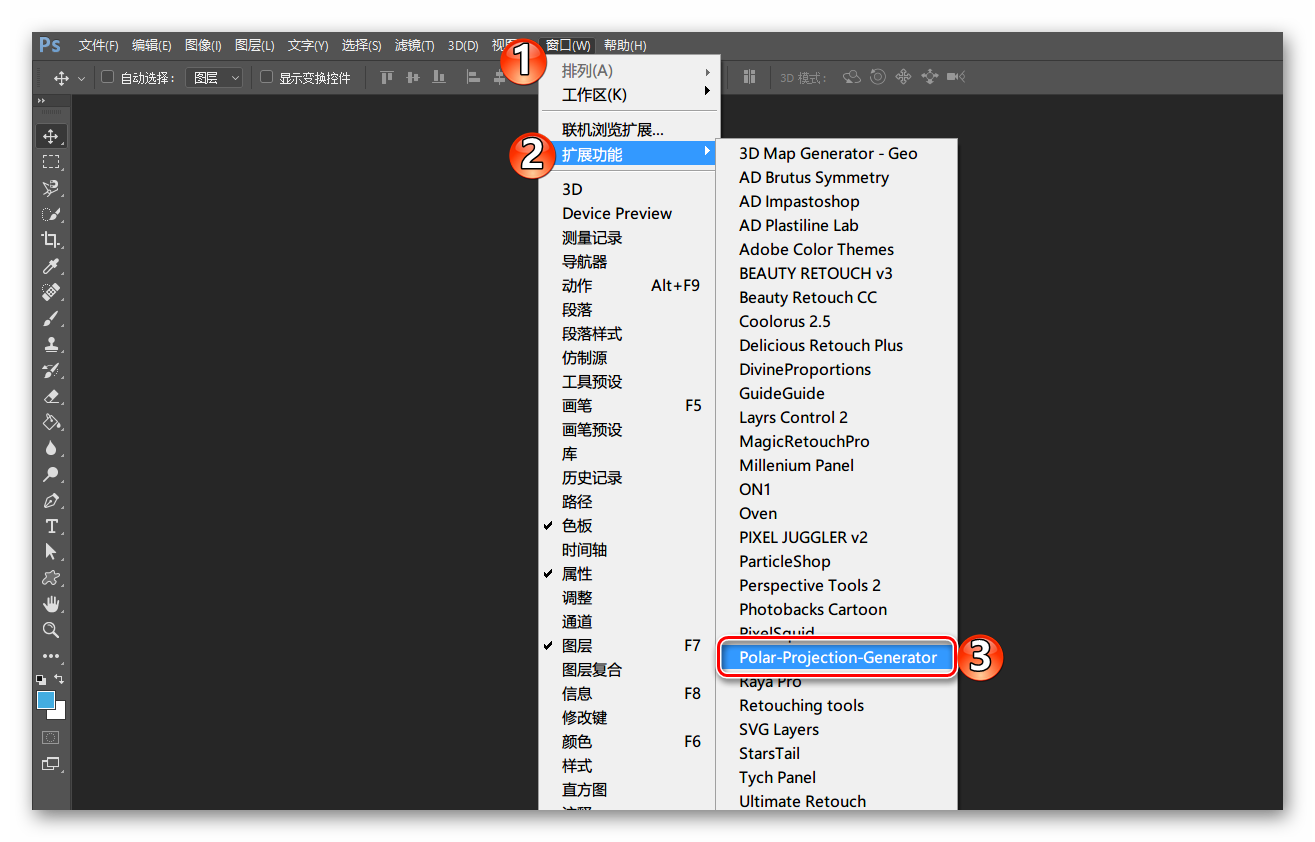Select the Dodge tool
Image resolution: width=1315 pixels, height=842 pixels.
click(51, 474)
